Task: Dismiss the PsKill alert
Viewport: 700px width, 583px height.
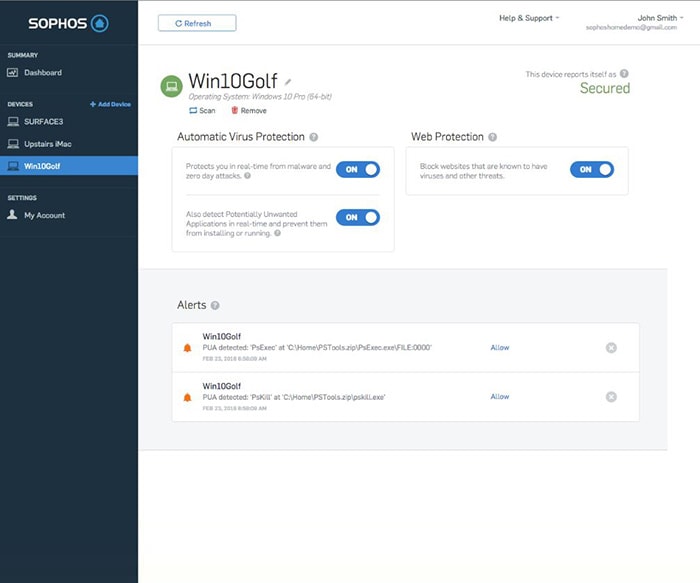Action: [611, 397]
